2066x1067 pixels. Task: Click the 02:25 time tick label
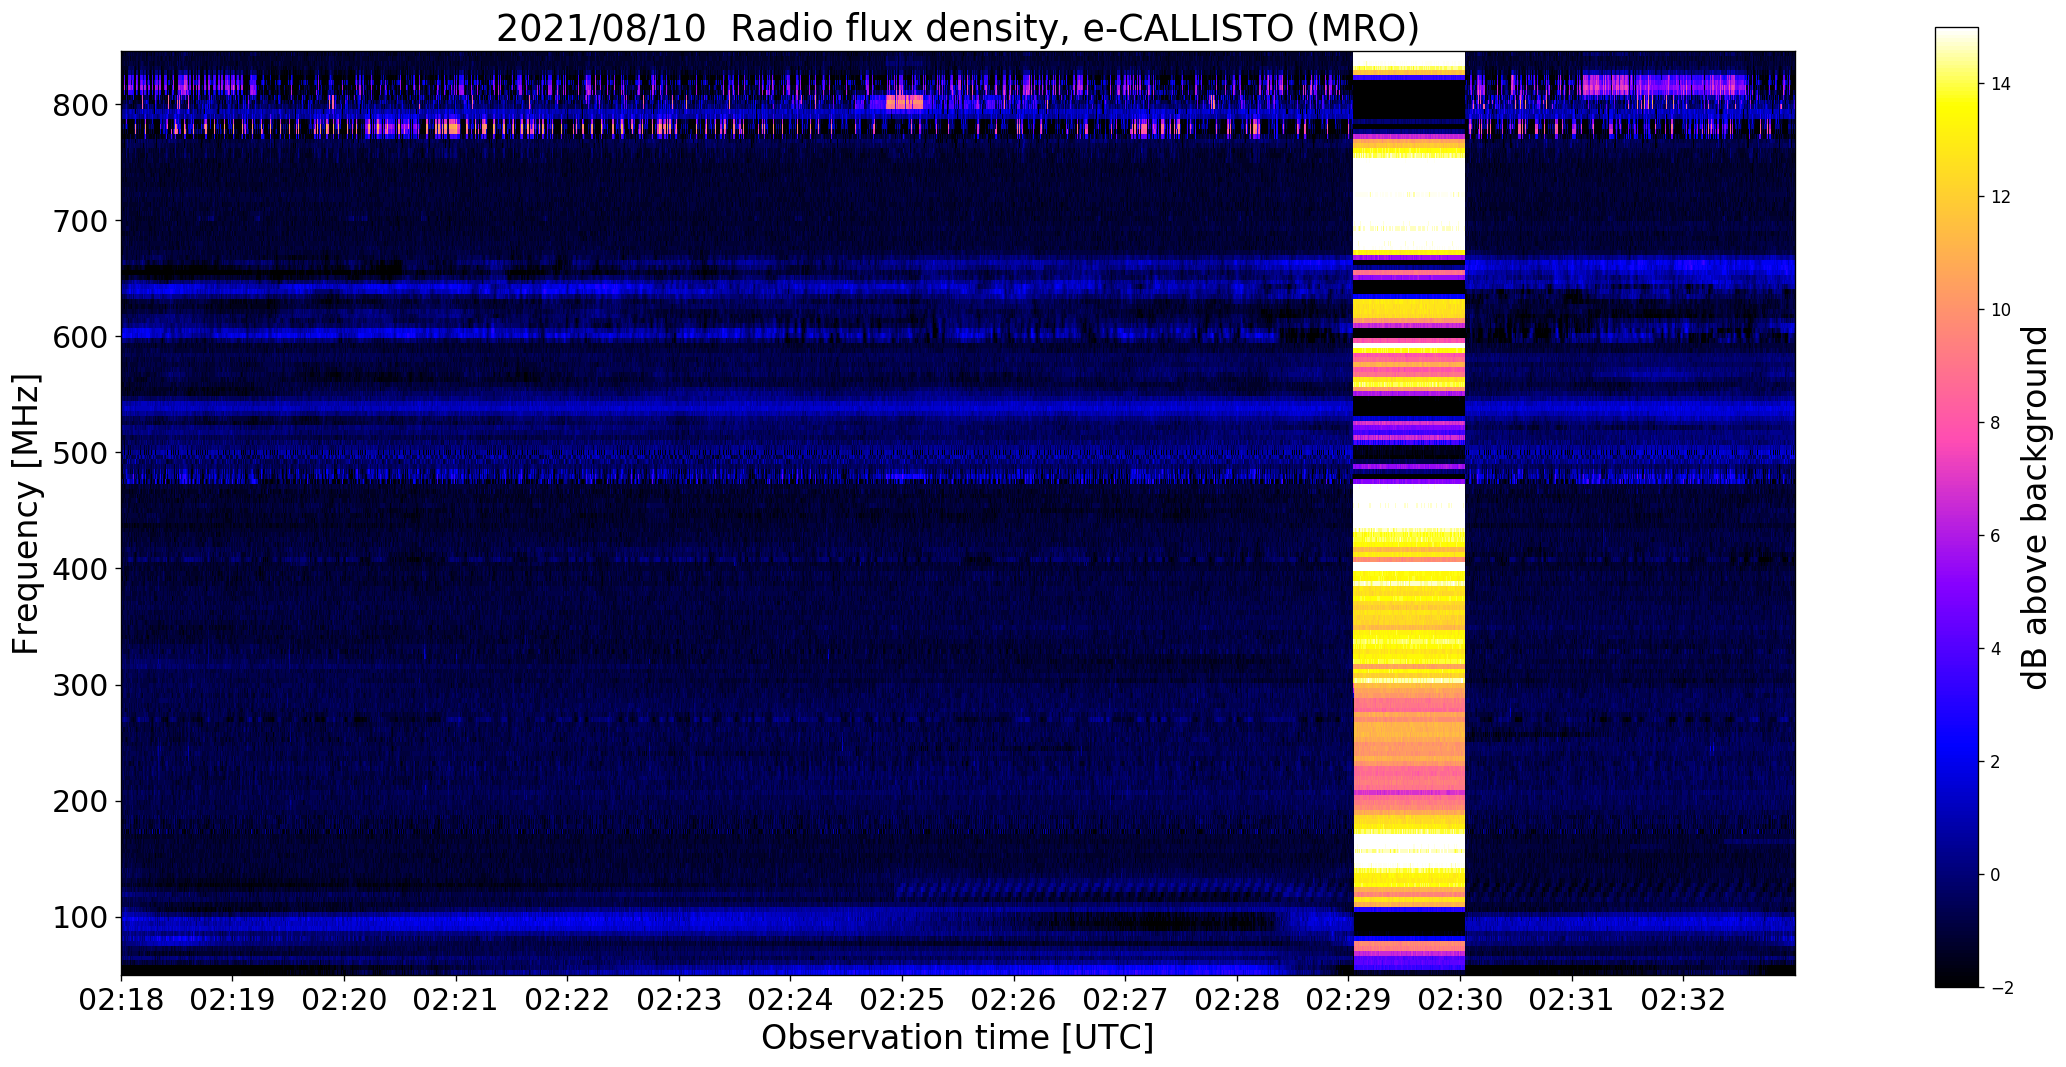click(903, 1000)
